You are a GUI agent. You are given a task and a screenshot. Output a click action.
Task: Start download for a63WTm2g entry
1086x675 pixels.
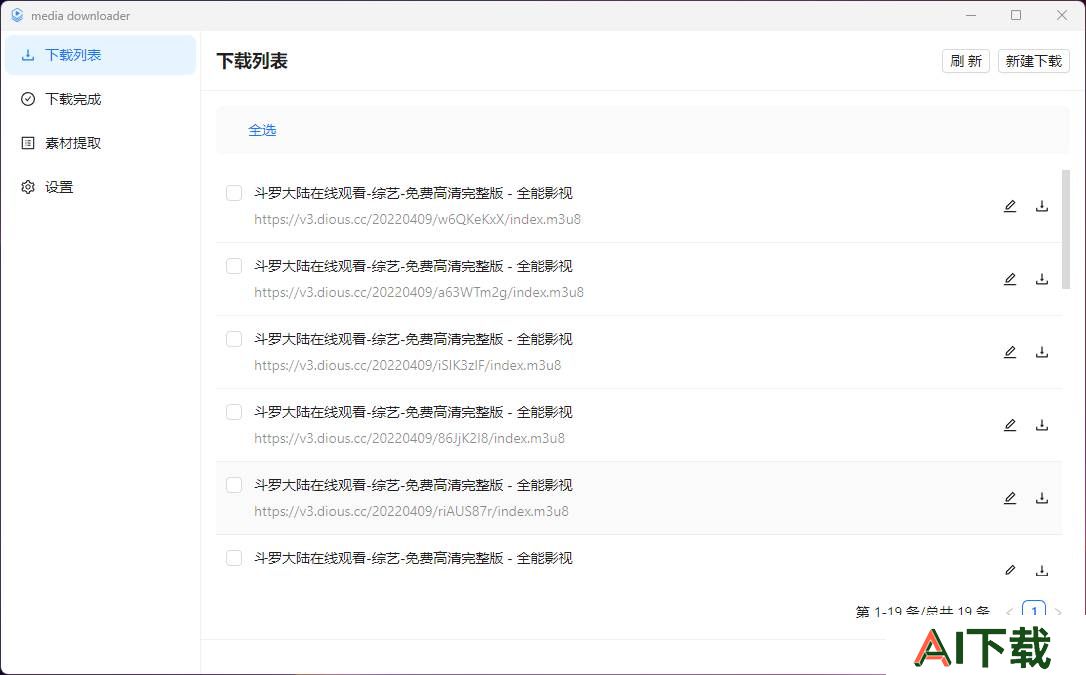pos(1042,279)
